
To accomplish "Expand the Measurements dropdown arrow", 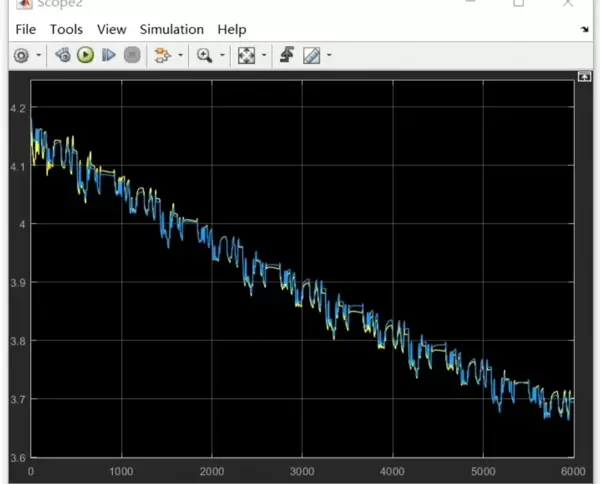I will [x=329, y=56].
